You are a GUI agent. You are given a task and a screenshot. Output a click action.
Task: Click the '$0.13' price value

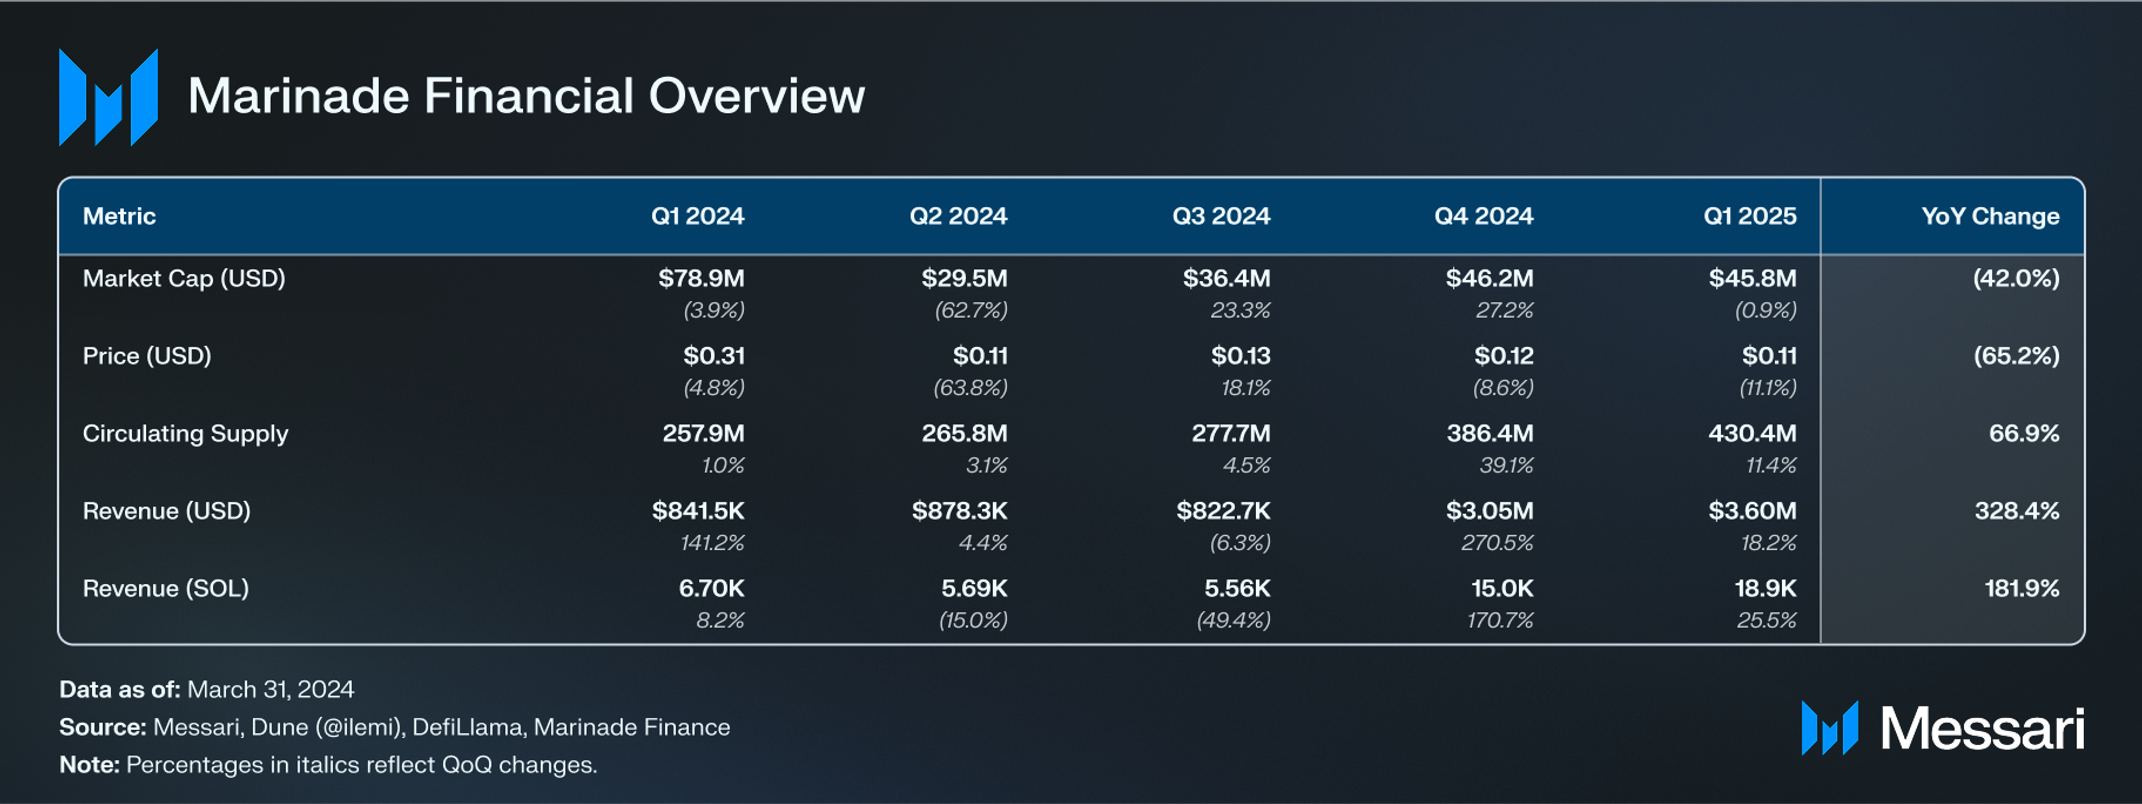[1240, 356]
